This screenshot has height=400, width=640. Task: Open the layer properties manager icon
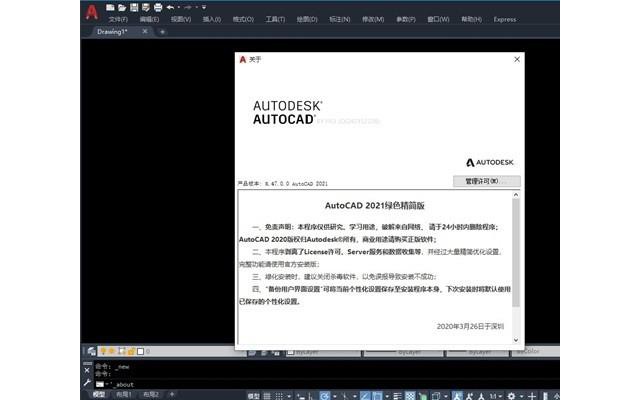pyautogui.click(x=91, y=351)
